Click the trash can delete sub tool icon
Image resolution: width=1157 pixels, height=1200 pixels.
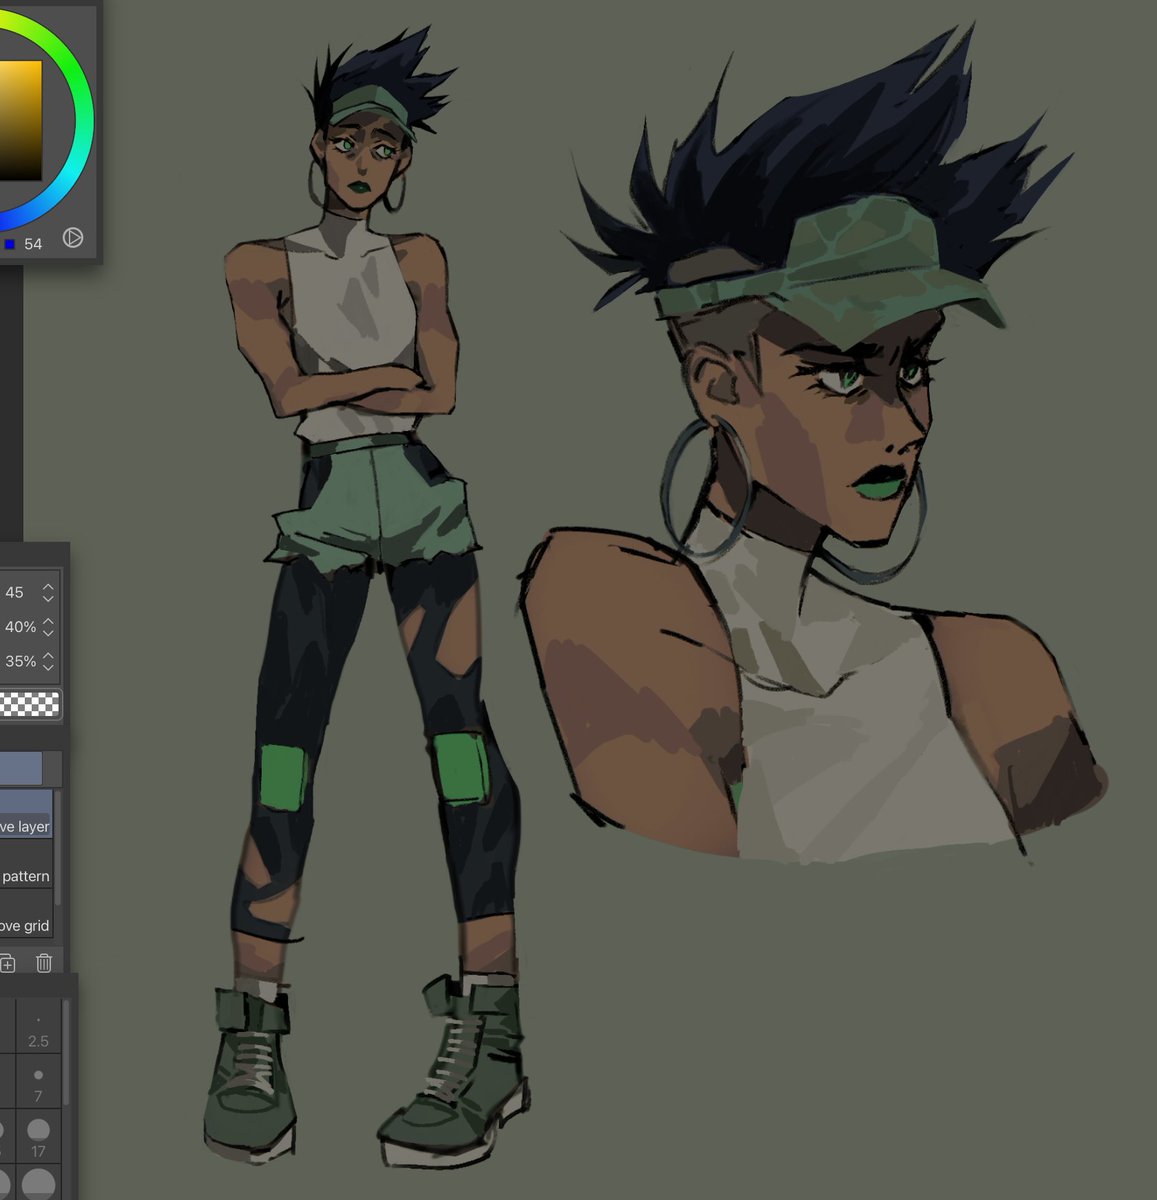coord(44,964)
